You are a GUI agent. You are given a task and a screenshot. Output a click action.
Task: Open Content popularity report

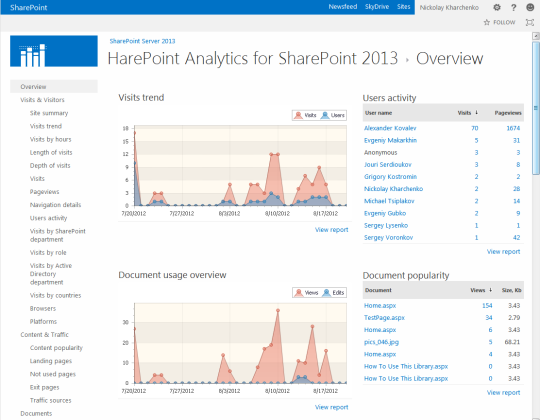56,348
